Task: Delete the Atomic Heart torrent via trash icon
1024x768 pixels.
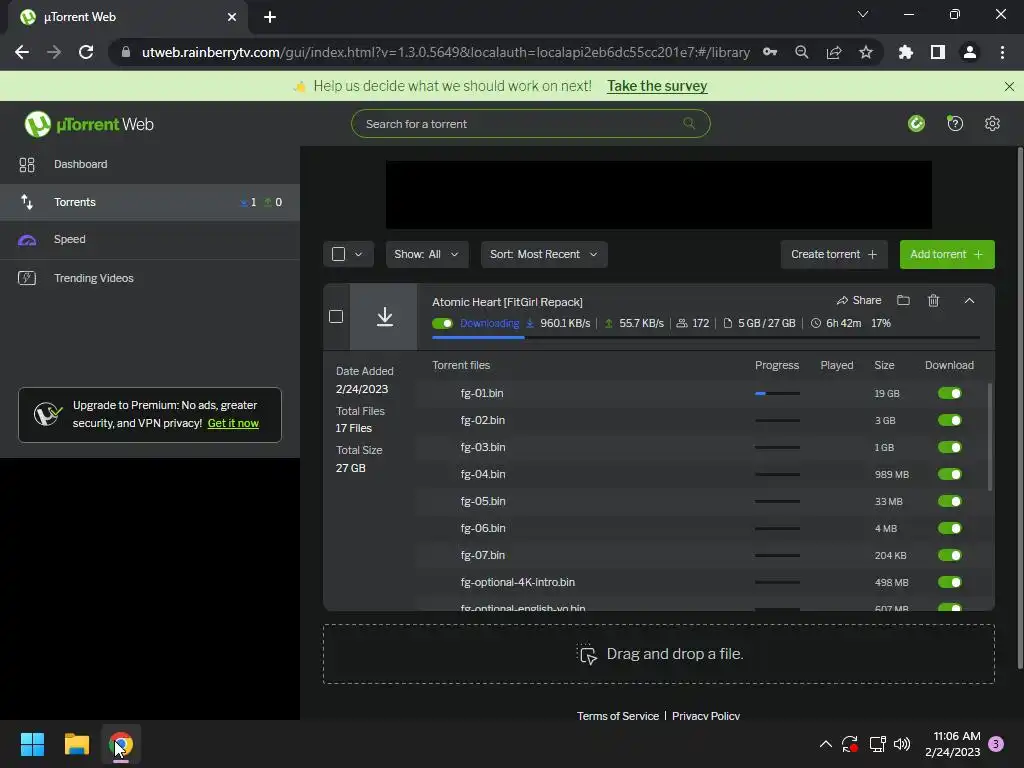Action: (933, 300)
